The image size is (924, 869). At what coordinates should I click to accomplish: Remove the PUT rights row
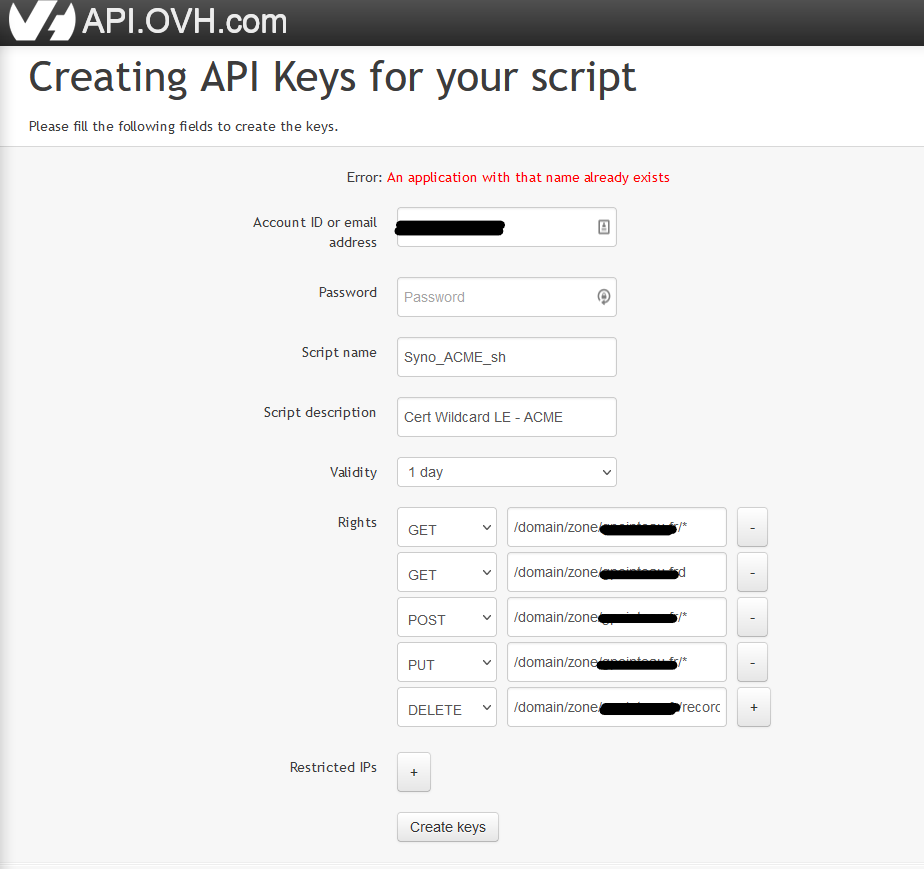(753, 662)
